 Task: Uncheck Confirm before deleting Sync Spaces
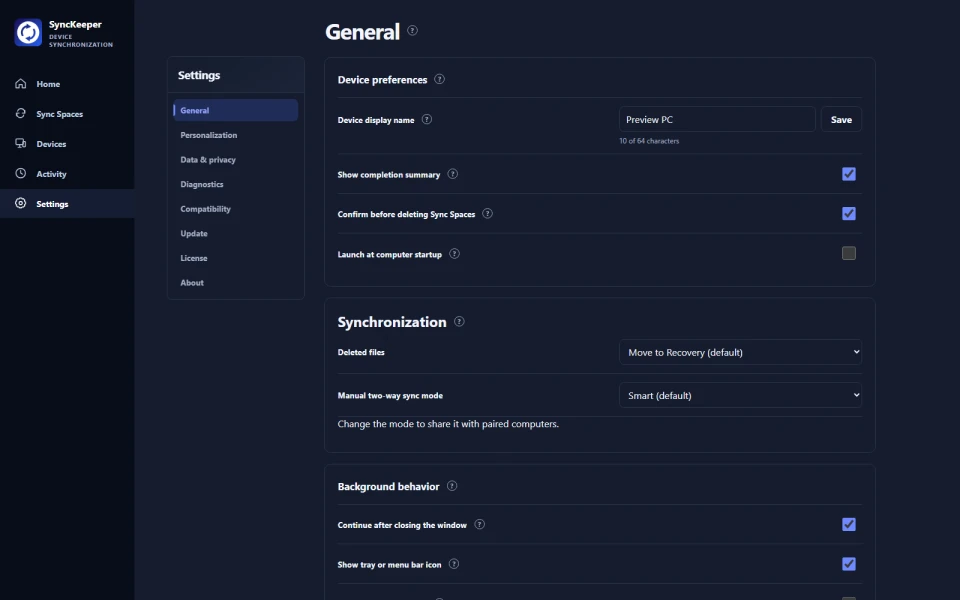(x=849, y=214)
